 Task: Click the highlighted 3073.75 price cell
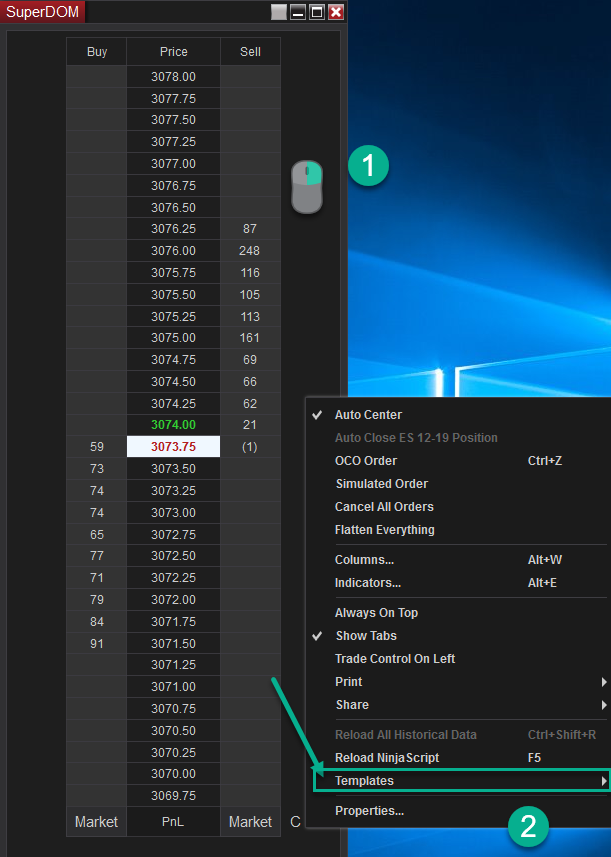coord(173,447)
